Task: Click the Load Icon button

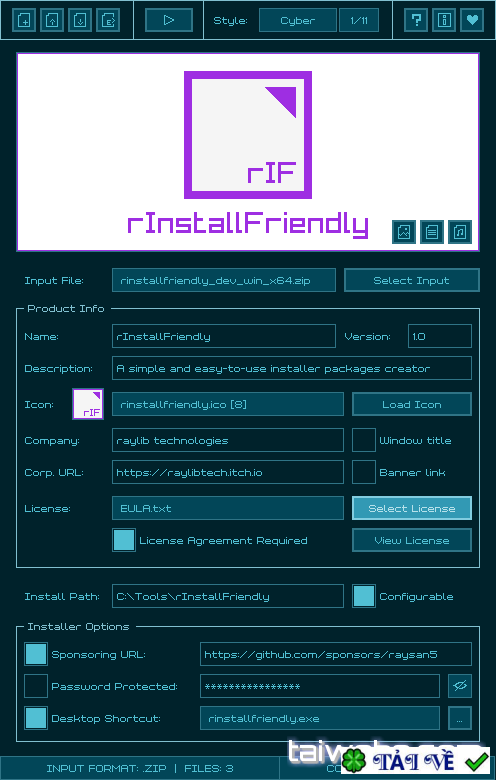Action: [412, 404]
